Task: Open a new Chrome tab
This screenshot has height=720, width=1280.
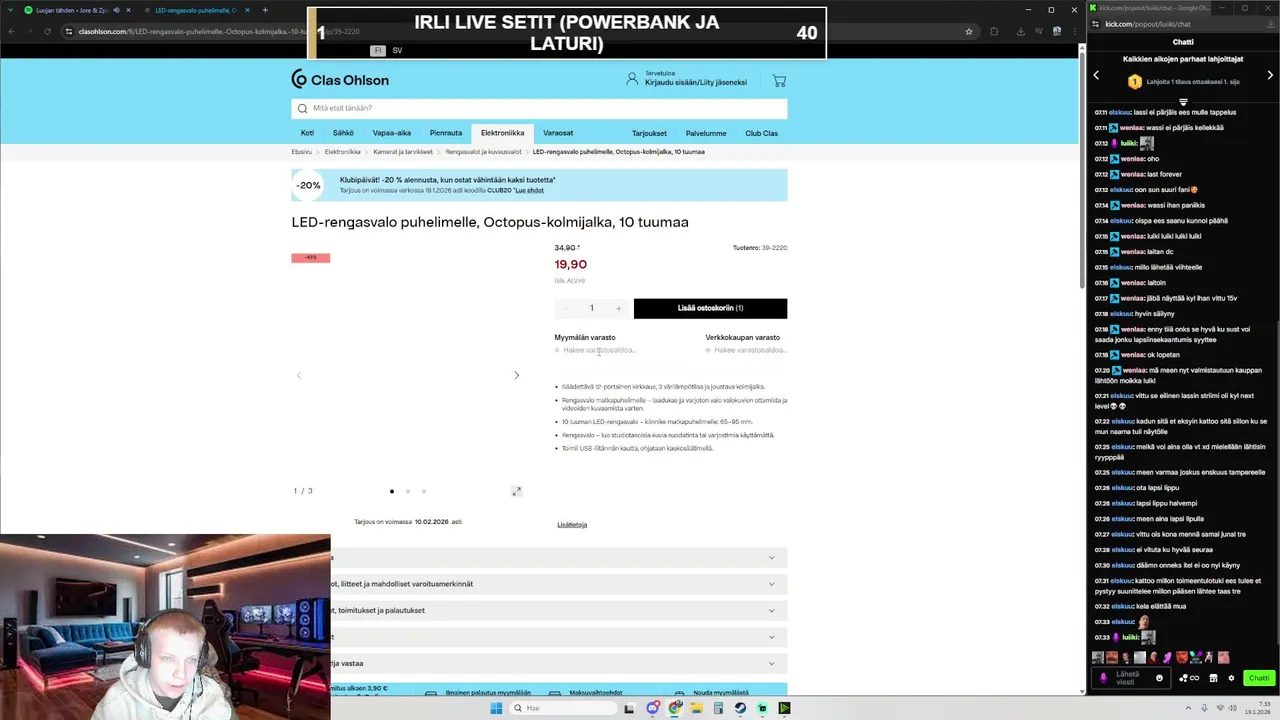Action: click(265, 10)
